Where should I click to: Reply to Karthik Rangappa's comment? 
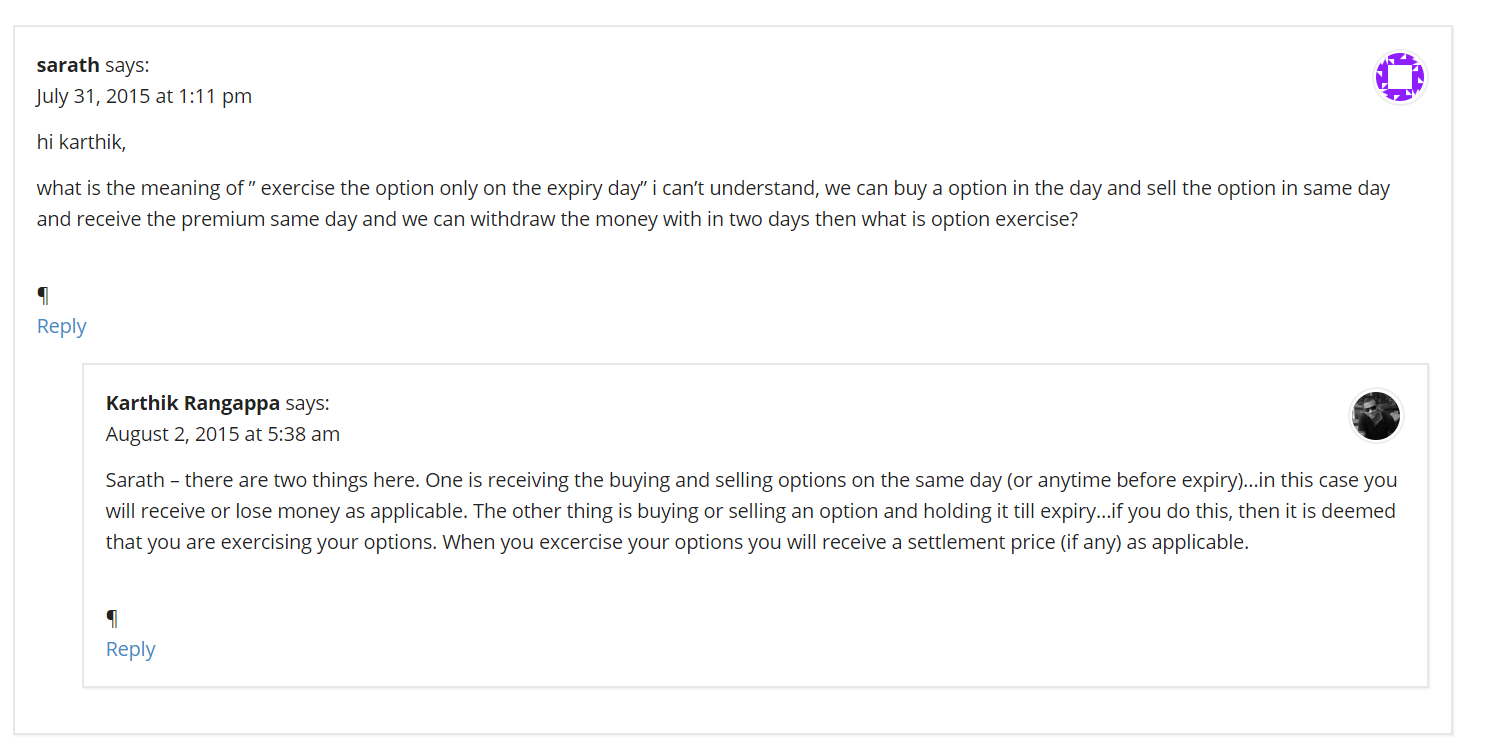[131, 649]
